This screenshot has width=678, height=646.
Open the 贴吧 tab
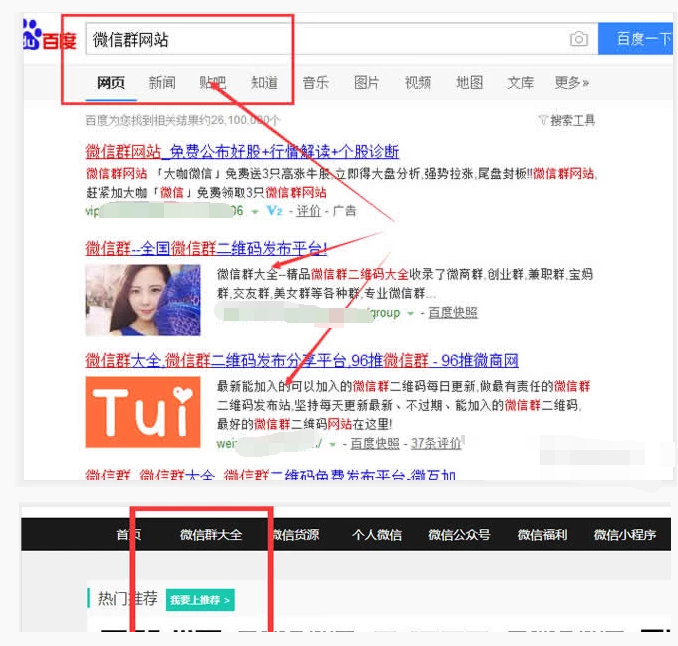(x=213, y=83)
